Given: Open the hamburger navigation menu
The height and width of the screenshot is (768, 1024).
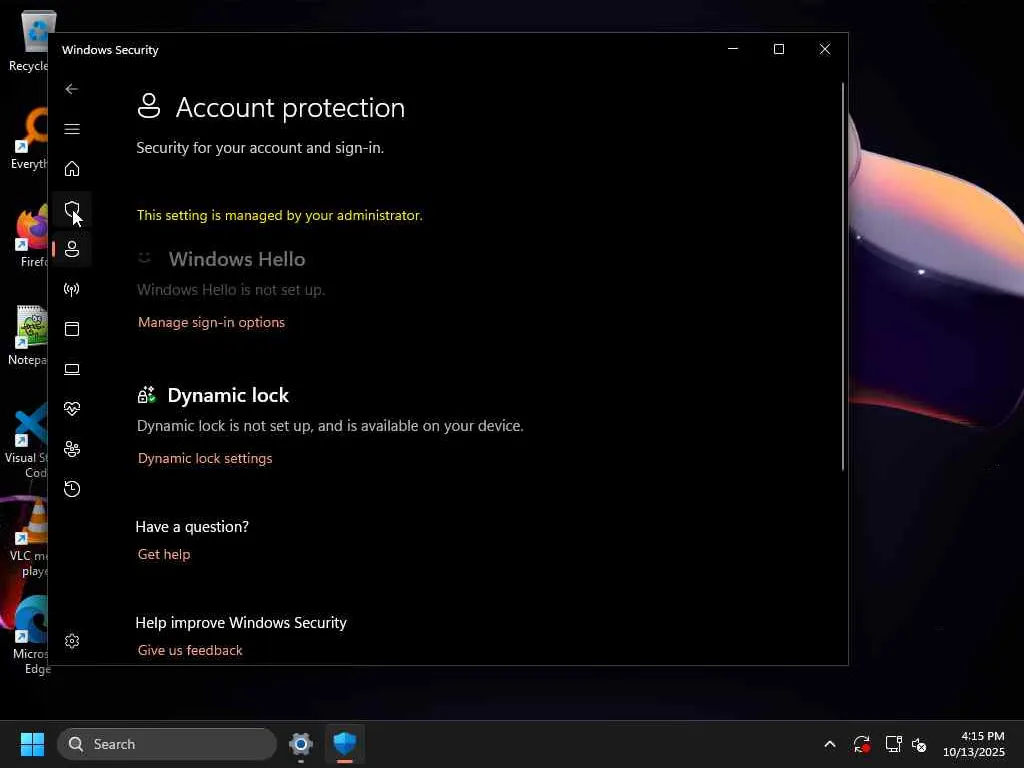Looking at the screenshot, I should click(x=72, y=129).
